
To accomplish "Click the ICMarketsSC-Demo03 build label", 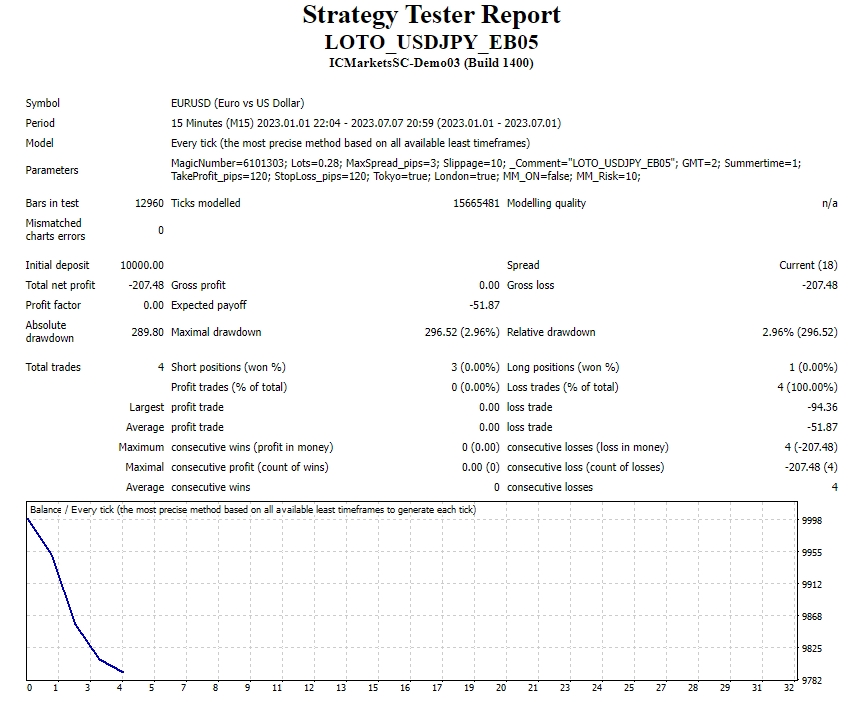I will pyautogui.click(x=432, y=62).
